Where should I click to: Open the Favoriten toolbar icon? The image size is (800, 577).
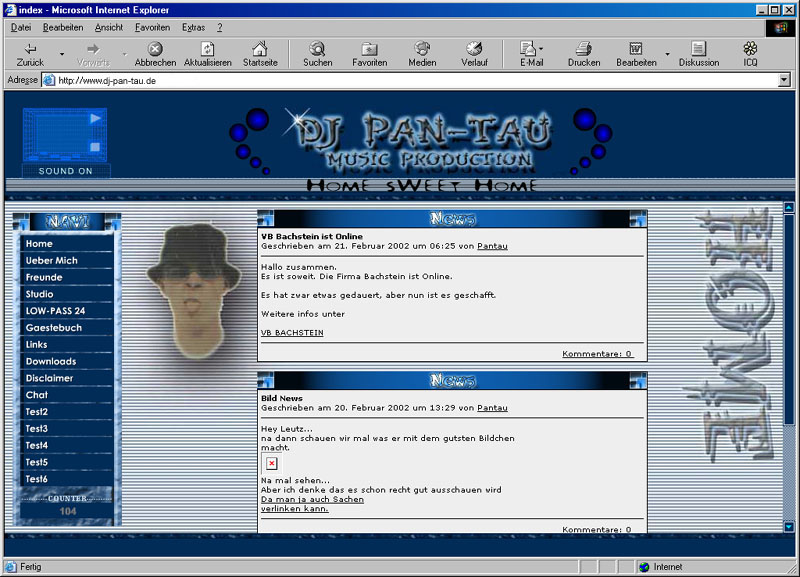(x=369, y=49)
